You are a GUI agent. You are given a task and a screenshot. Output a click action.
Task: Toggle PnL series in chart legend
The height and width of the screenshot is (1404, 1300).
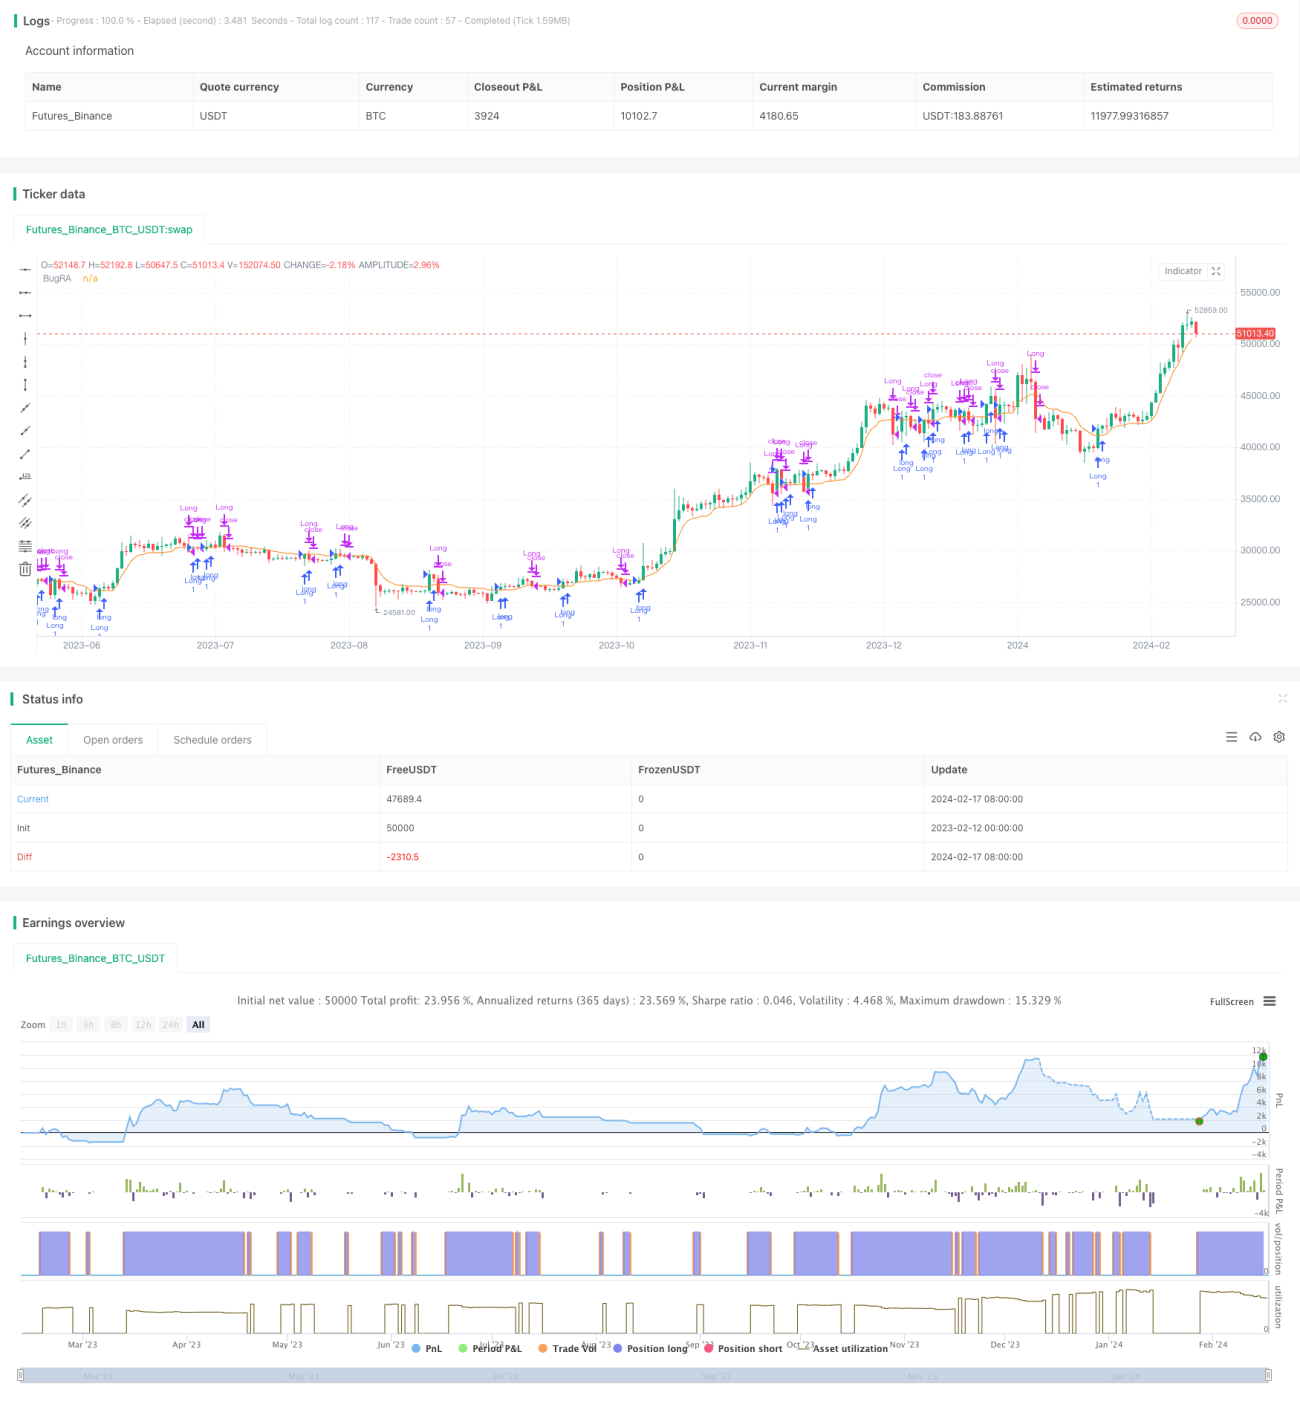tap(427, 1348)
